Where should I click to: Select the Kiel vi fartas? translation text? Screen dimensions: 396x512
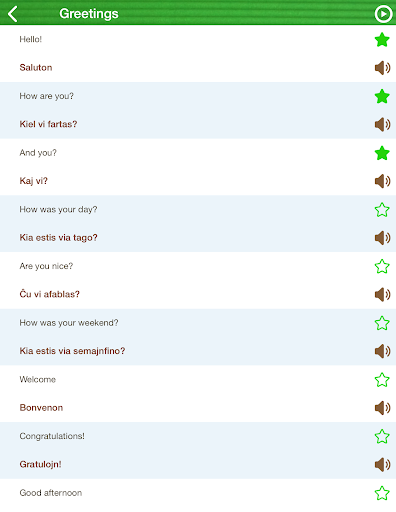(x=48, y=124)
